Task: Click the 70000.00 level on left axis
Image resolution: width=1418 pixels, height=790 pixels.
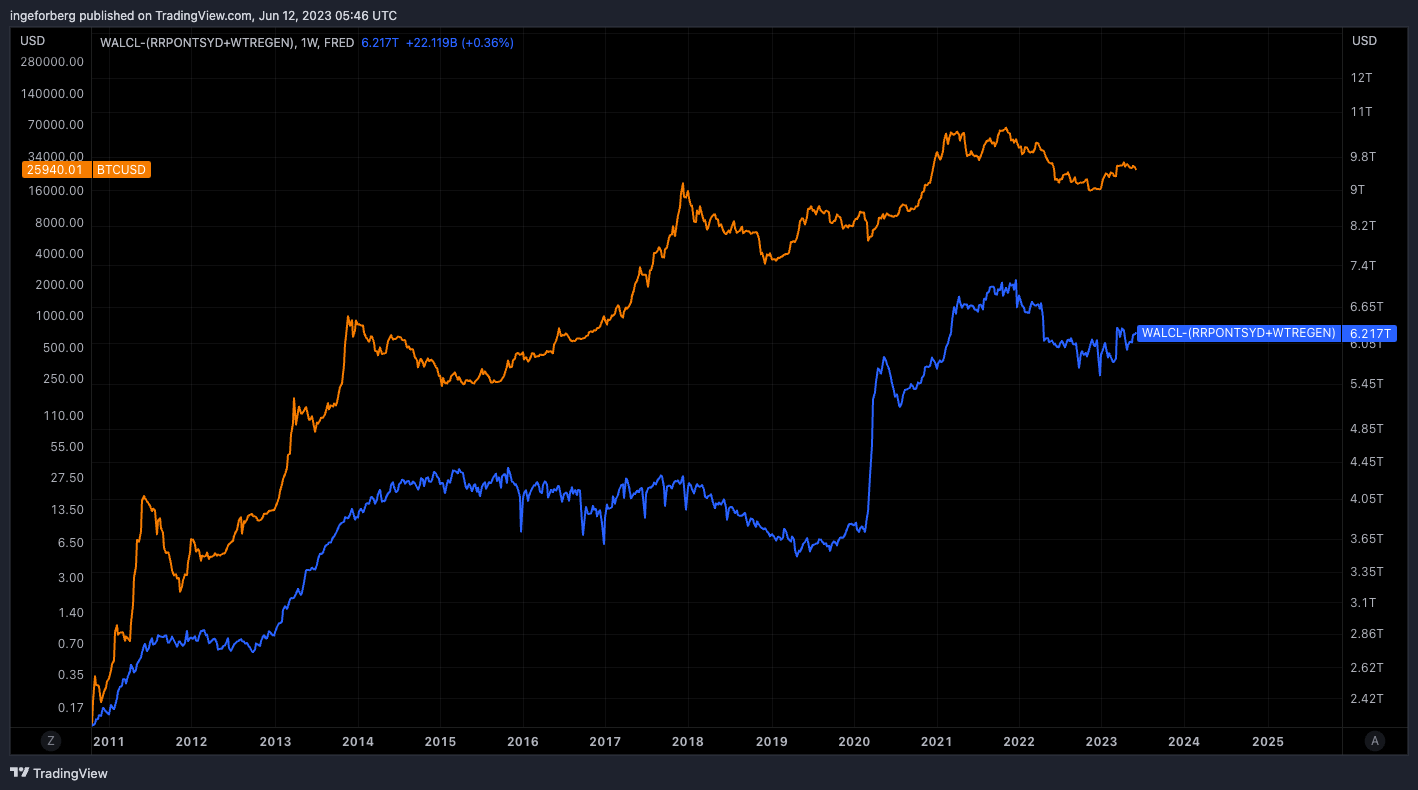Action: tap(56, 125)
